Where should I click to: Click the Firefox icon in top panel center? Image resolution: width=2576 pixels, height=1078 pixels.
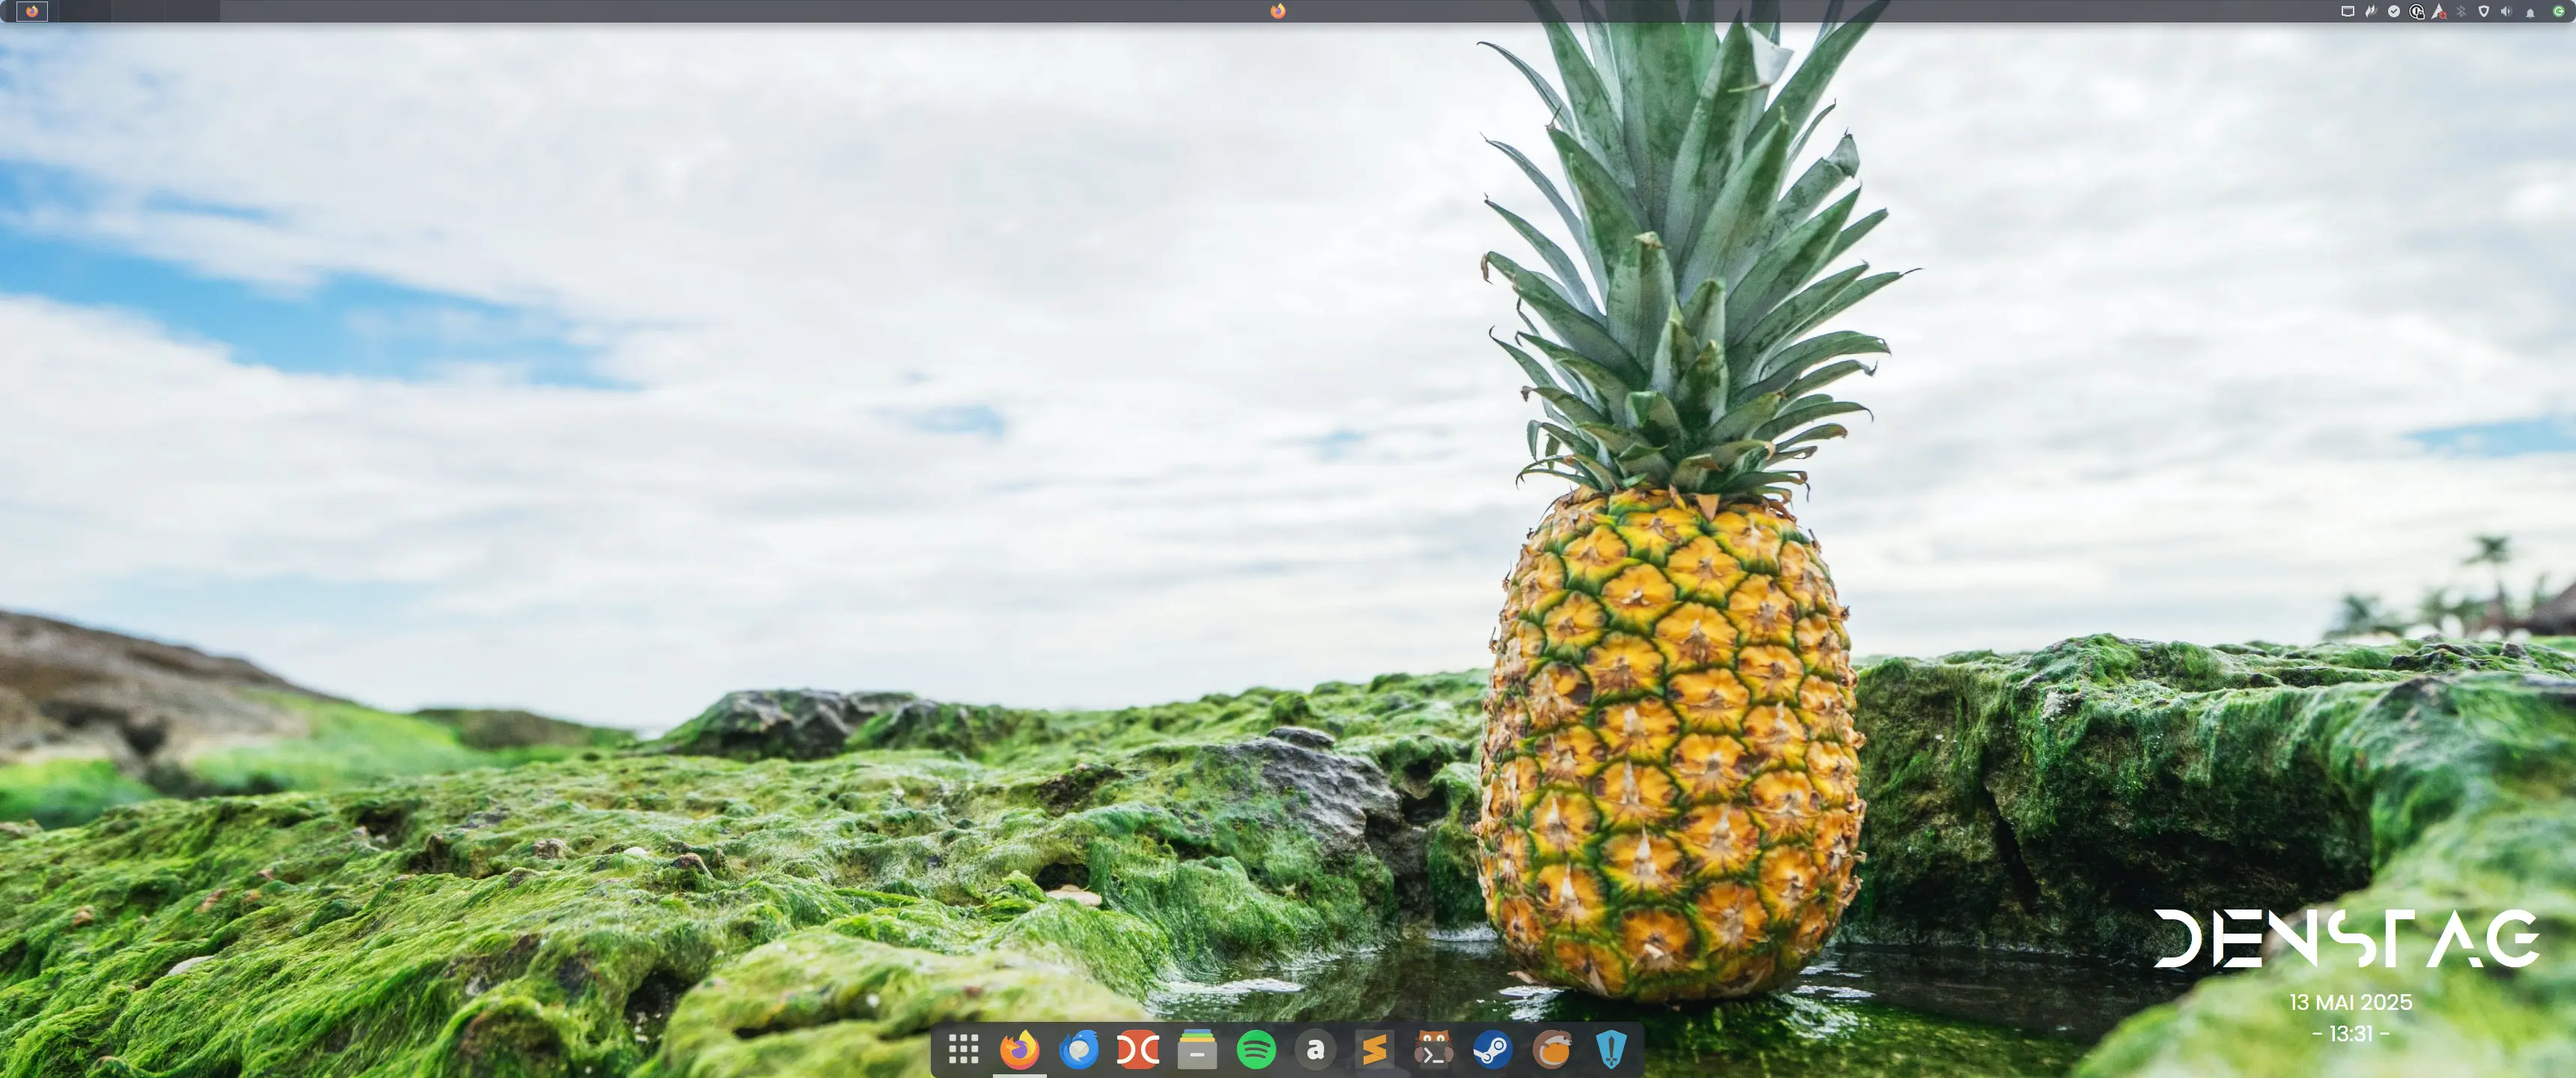[x=1278, y=11]
